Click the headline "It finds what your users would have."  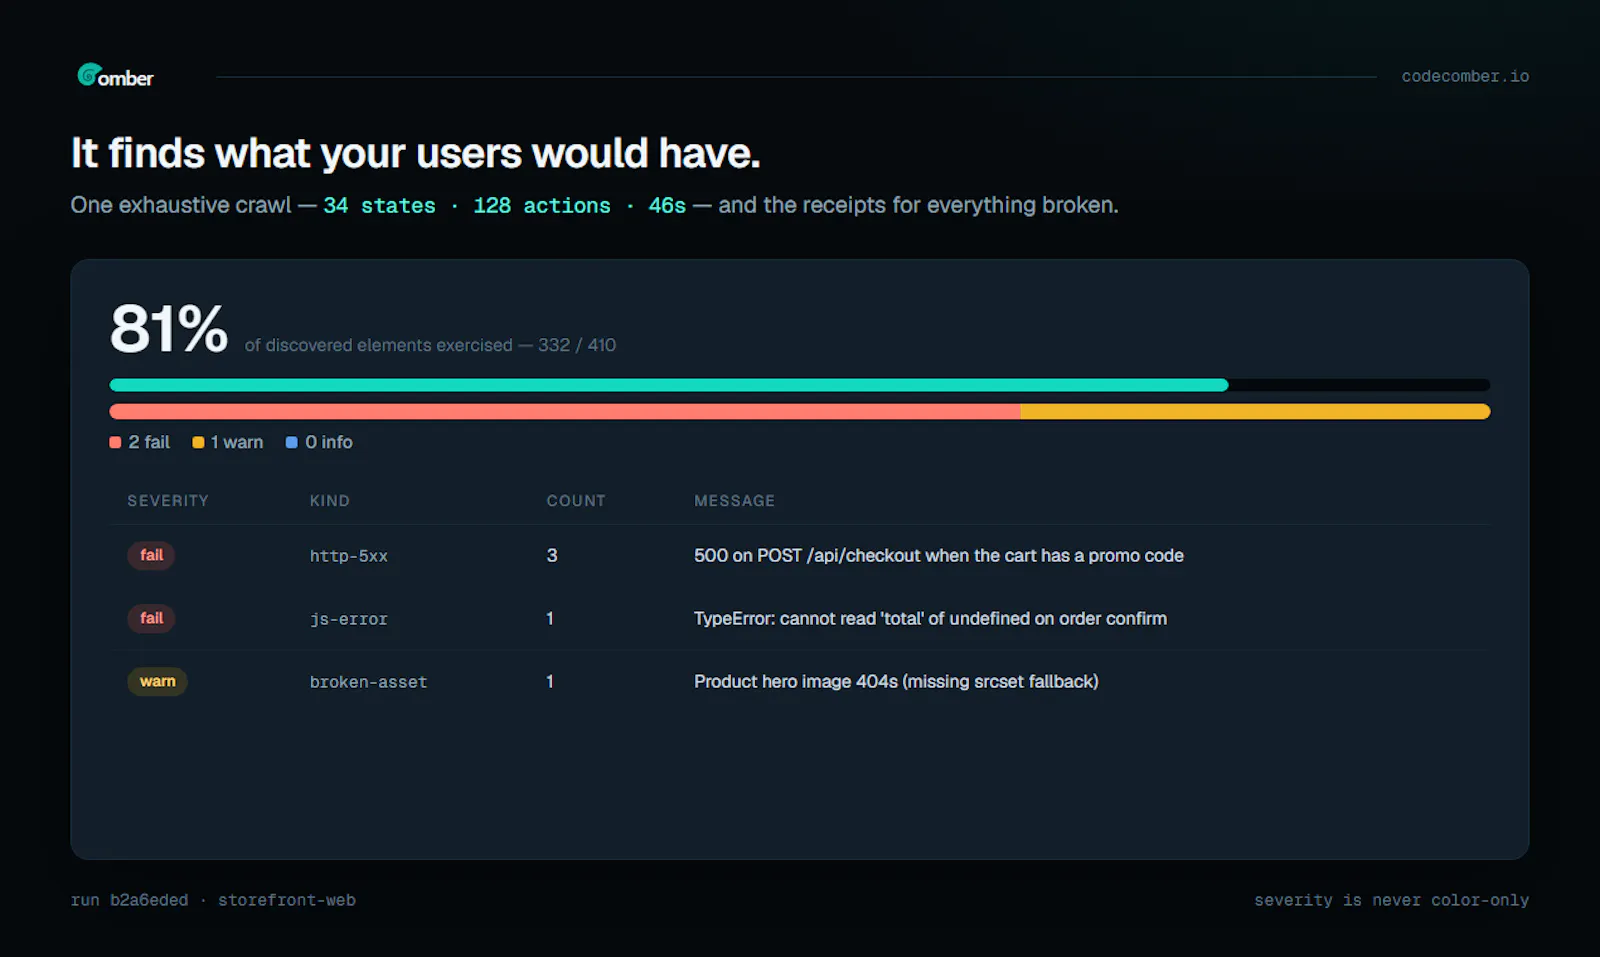pyautogui.click(x=415, y=153)
